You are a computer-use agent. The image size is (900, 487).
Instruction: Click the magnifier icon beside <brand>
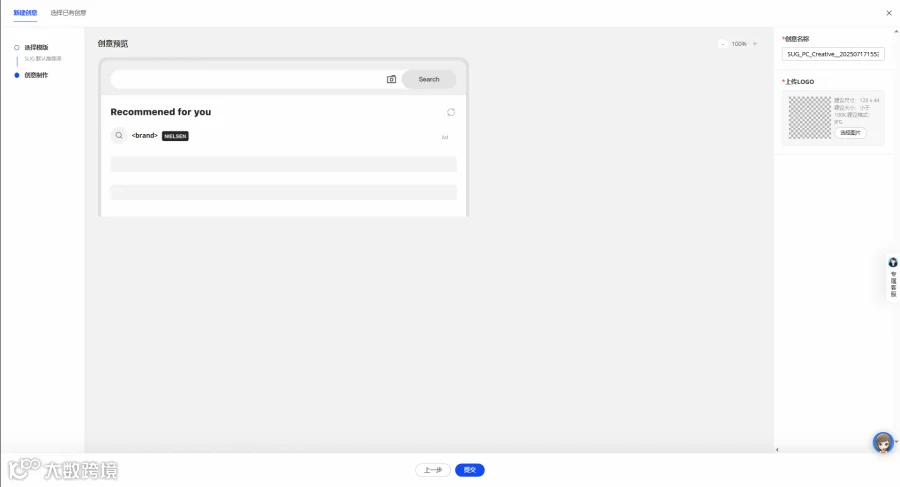pos(119,136)
